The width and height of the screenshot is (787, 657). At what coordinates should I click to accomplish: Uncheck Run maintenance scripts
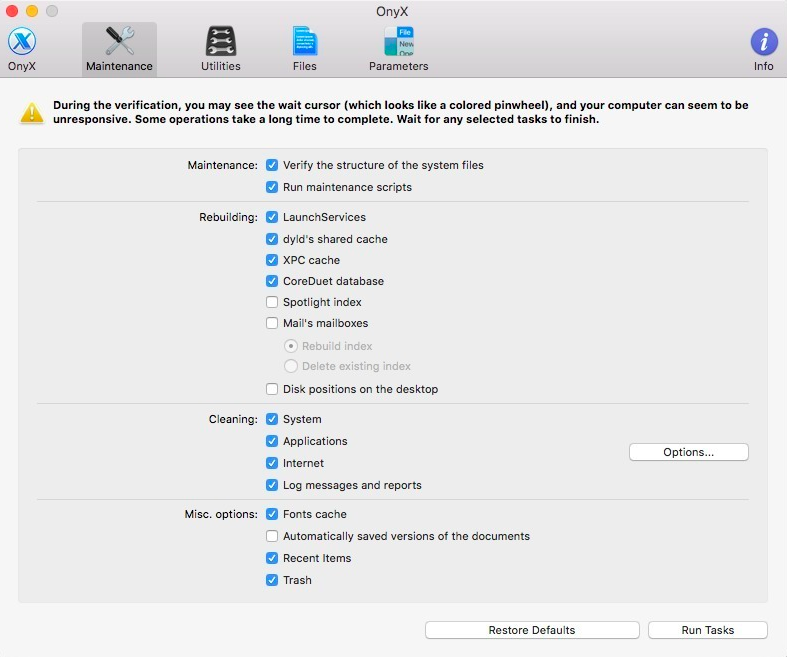pyautogui.click(x=272, y=187)
